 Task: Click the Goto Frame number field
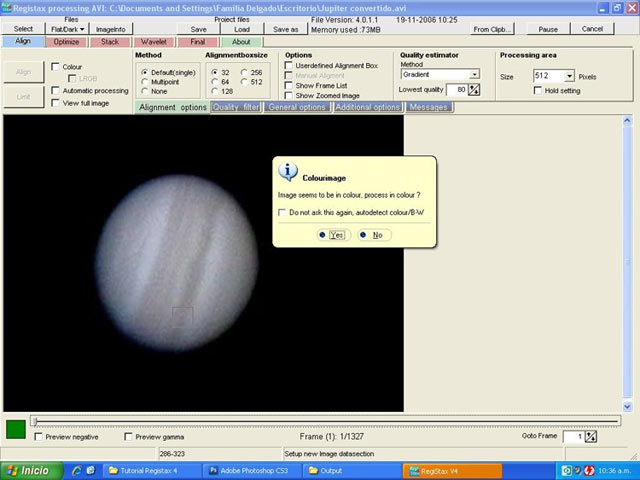pyautogui.click(x=572, y=437)
